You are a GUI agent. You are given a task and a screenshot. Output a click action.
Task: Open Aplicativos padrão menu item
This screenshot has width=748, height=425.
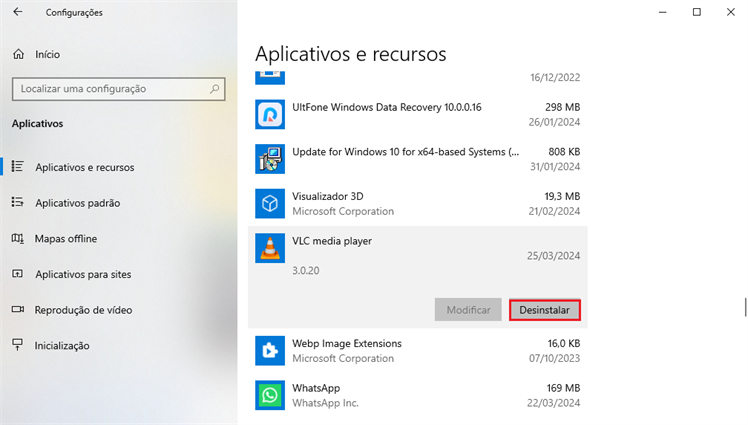click(x=78, y=203)
